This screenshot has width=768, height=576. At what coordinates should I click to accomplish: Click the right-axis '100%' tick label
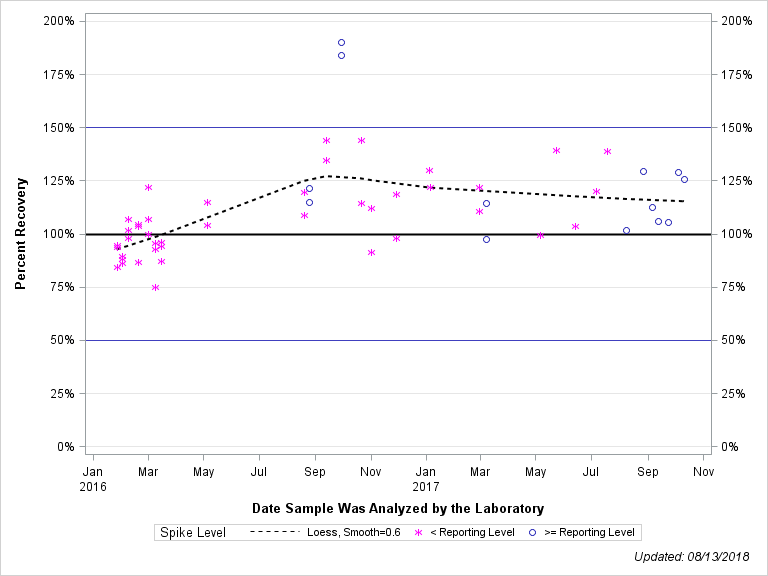[x=737, y=234]
